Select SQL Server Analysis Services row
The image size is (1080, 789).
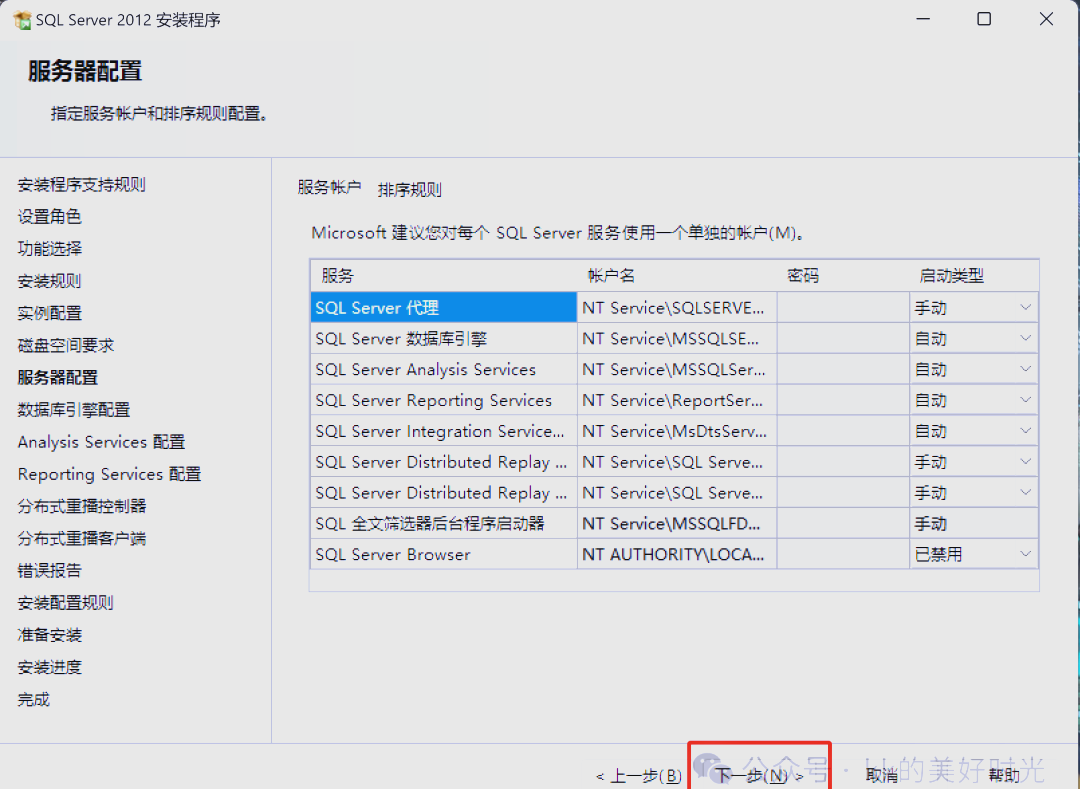[443, 370]
